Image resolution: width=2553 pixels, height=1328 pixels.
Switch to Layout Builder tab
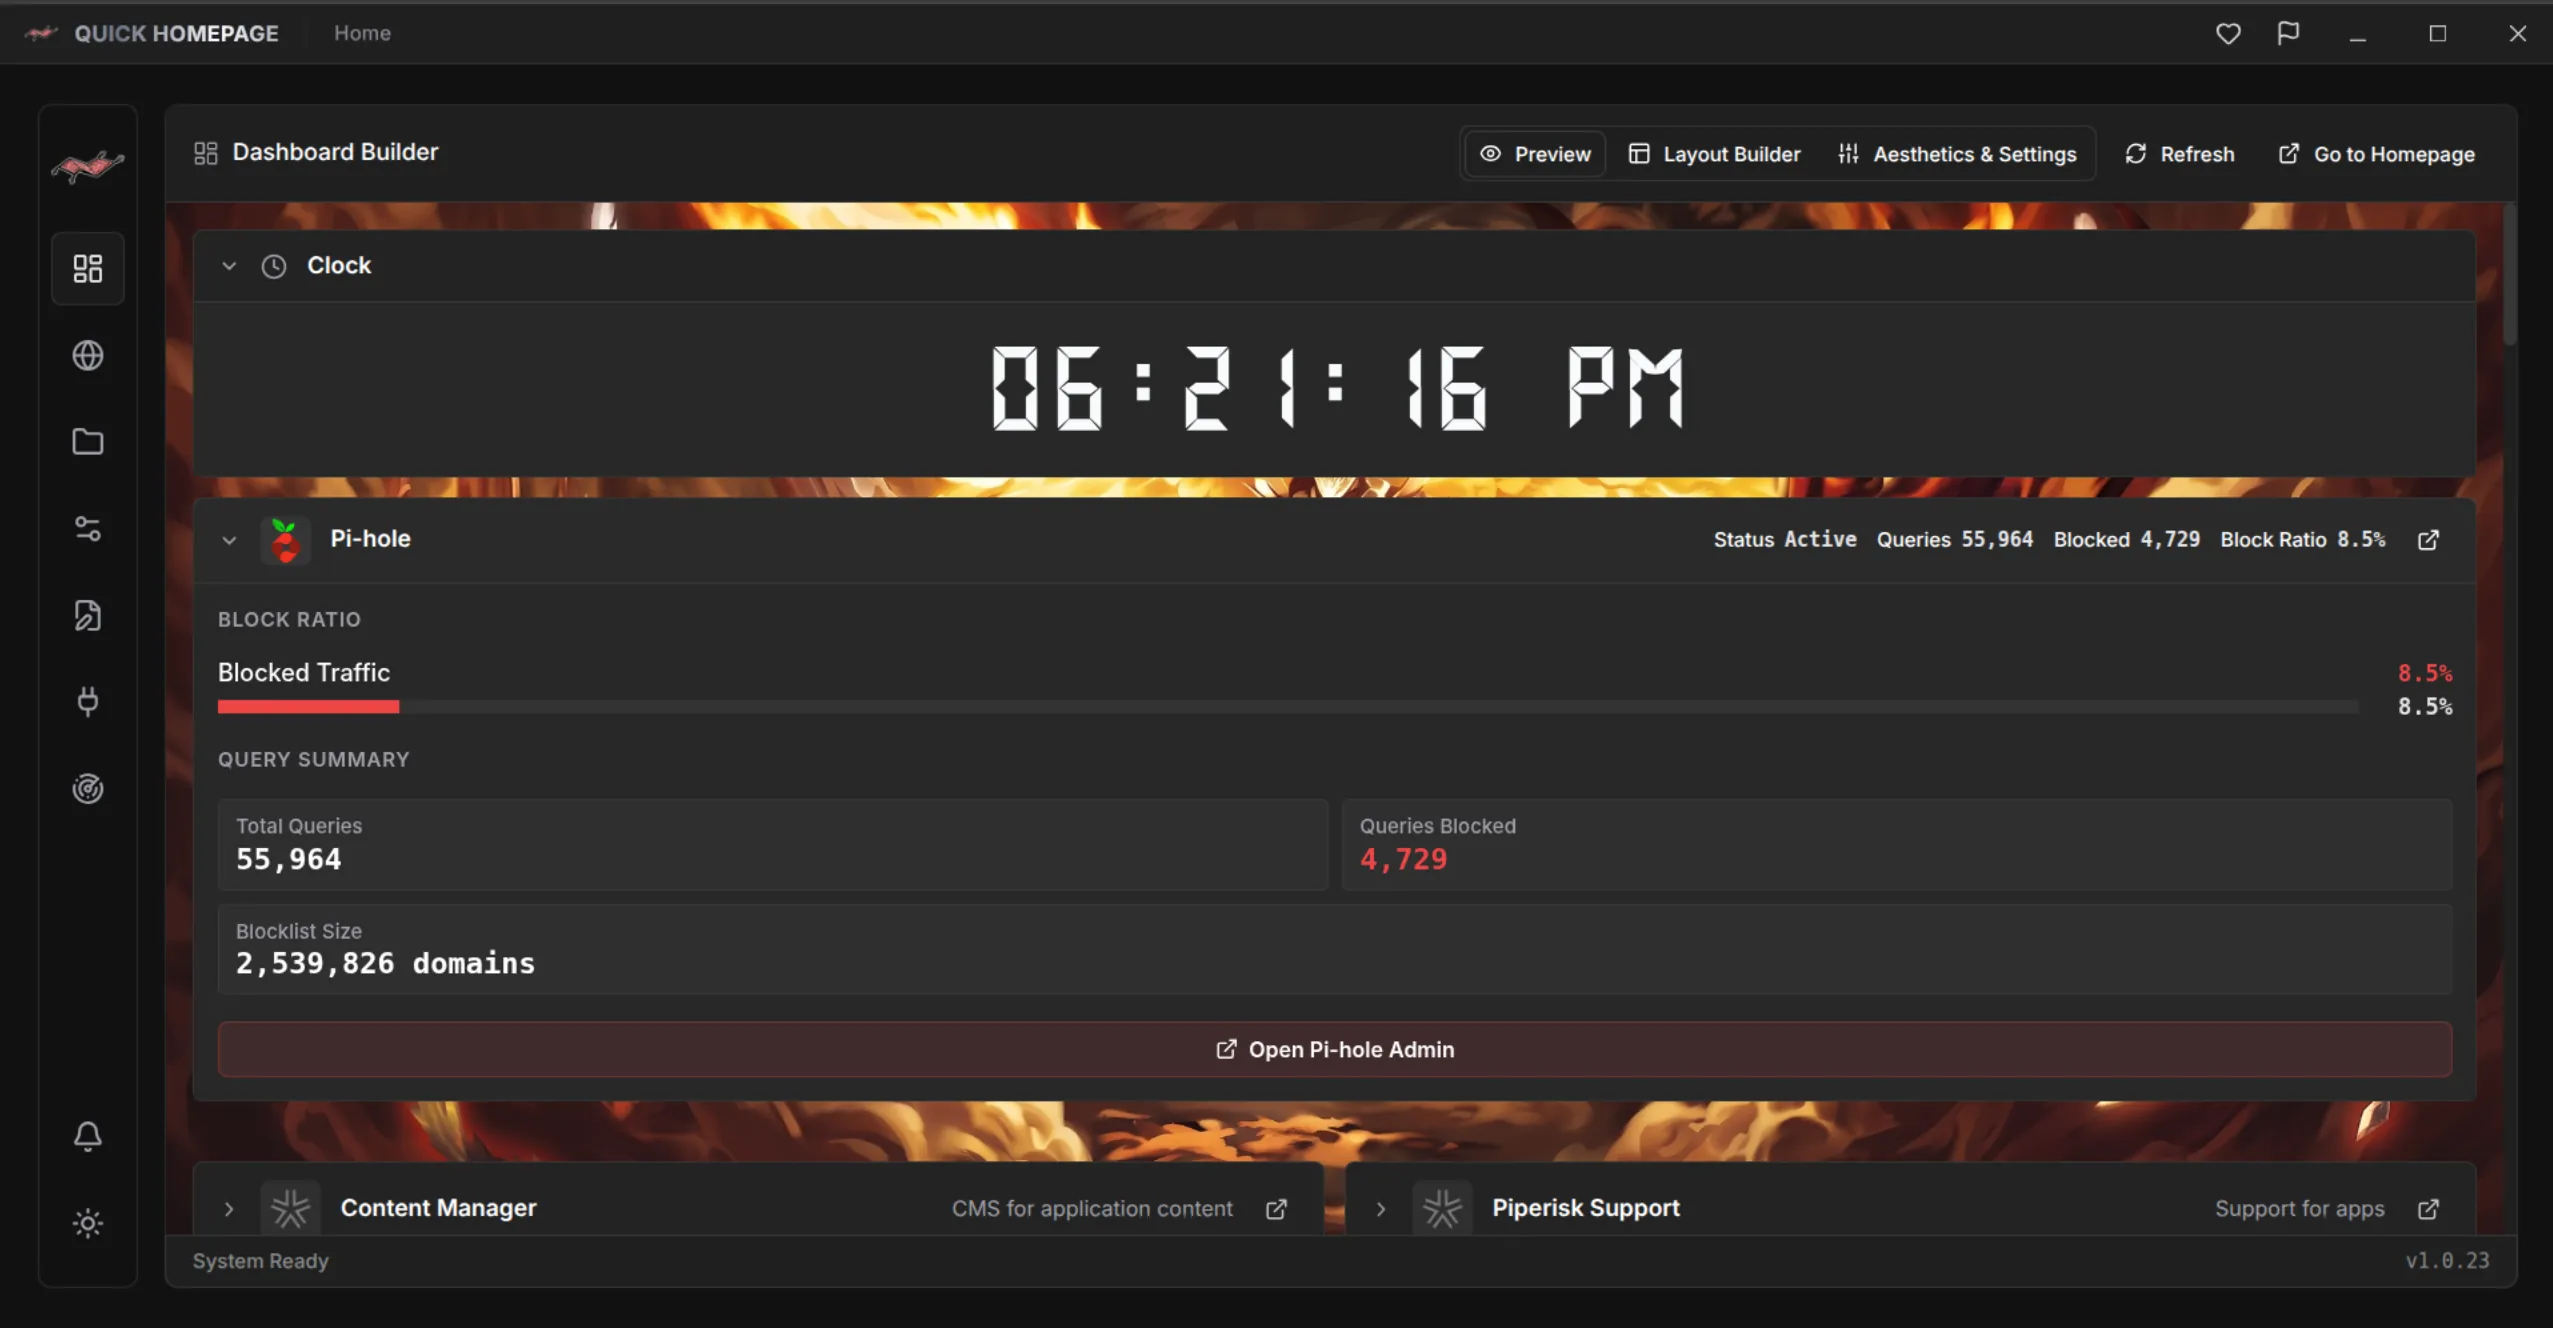(x=1714, y=154)
